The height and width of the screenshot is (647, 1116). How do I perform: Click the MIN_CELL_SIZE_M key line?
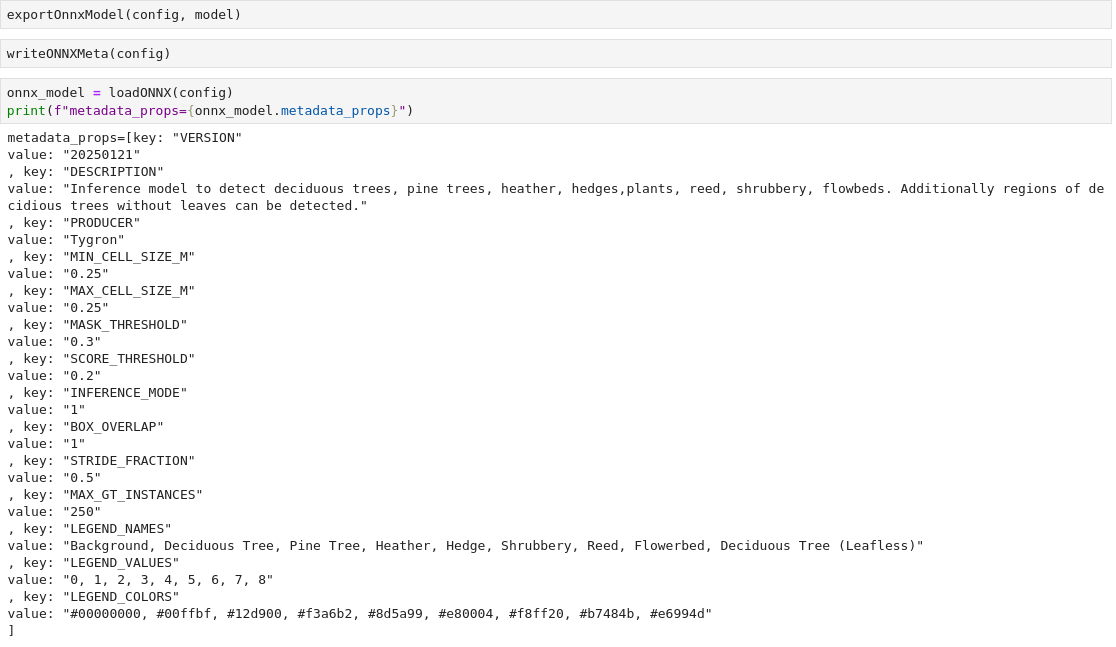point(128,257)
